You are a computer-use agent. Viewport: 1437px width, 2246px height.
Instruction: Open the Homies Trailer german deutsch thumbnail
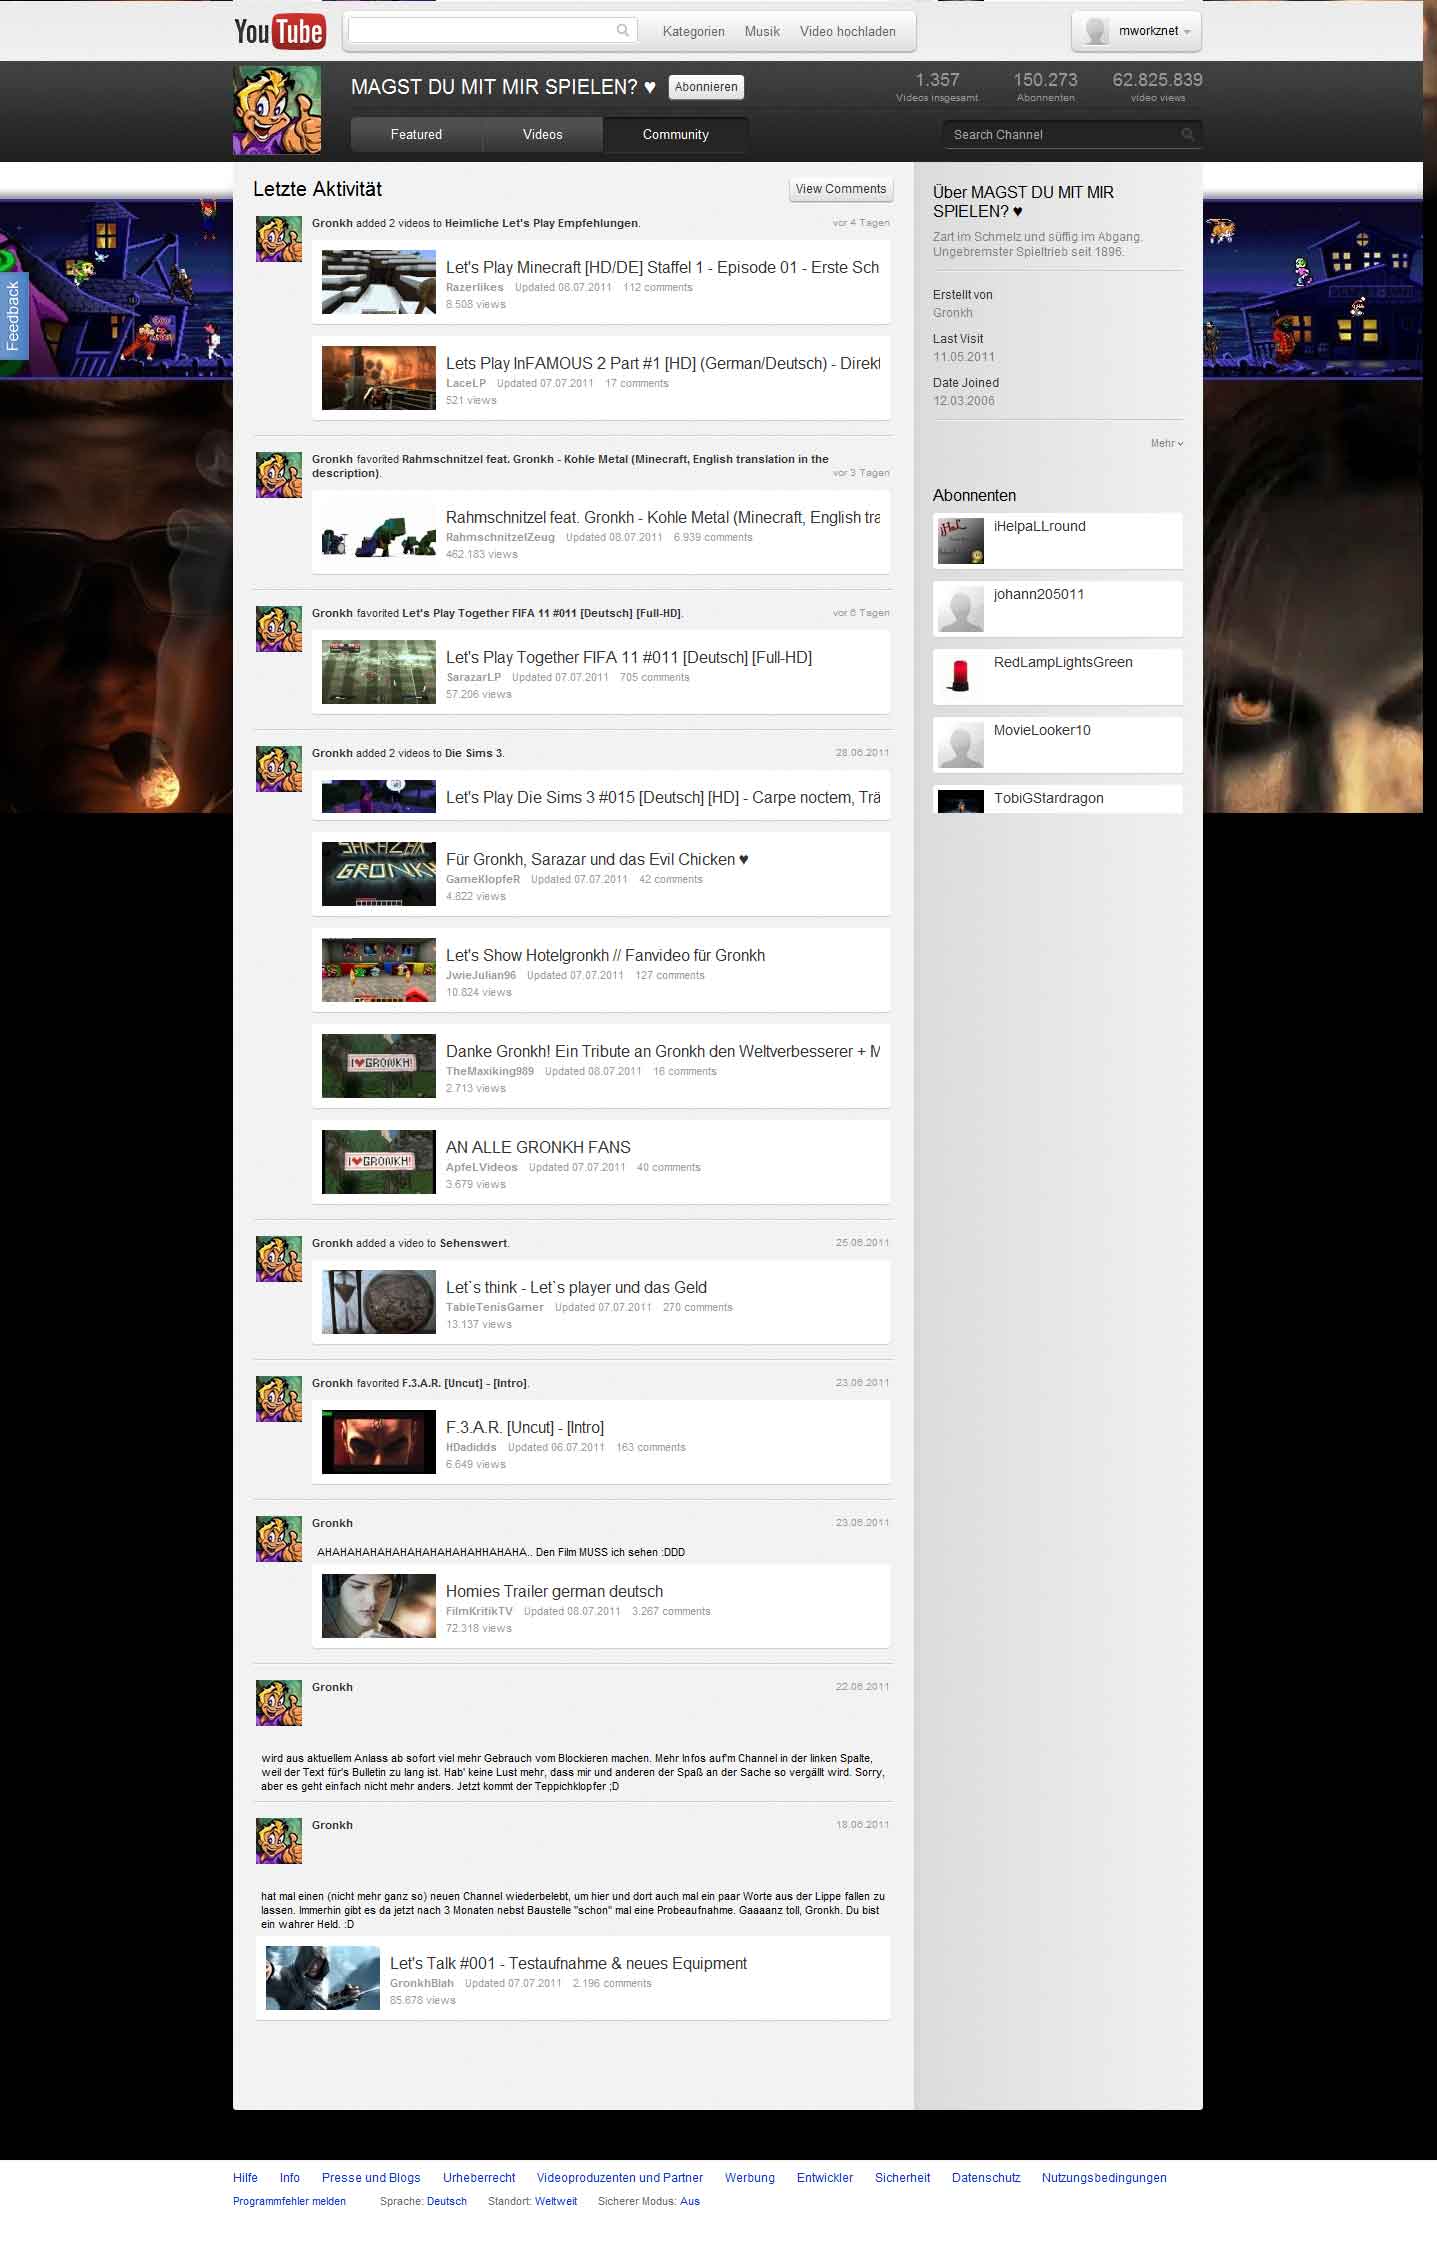click(x=378, y=1605)
